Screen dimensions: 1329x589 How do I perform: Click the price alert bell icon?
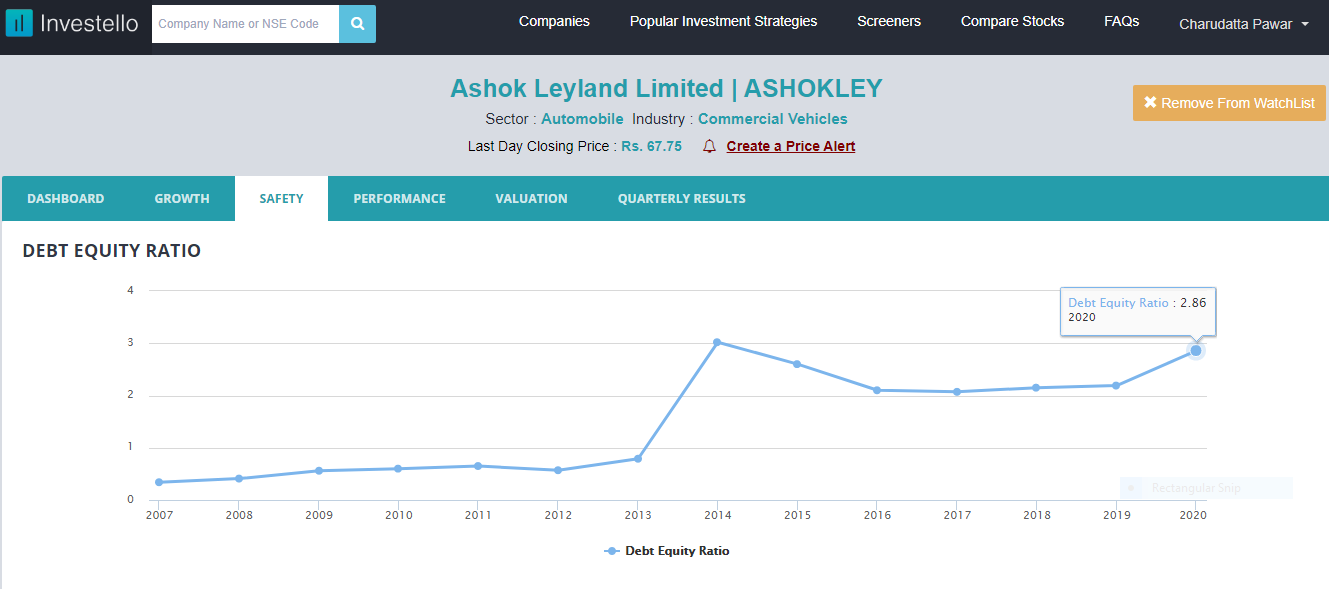click(709, 146)
